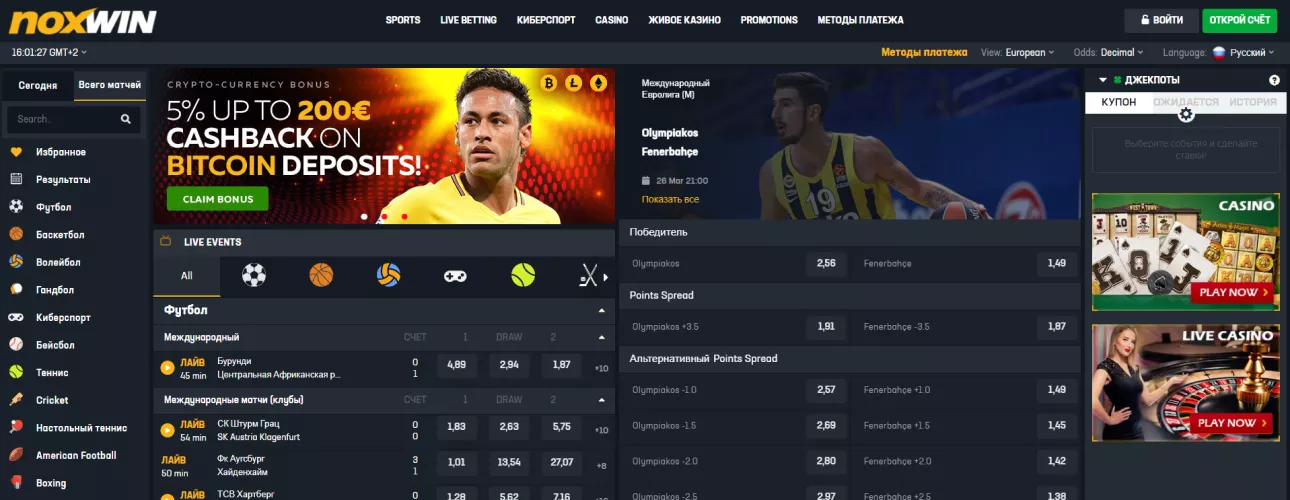Viewport: 1290px width, 500px height.
Task: Open the Language Русский dropdown
Action: (1243, 53)
